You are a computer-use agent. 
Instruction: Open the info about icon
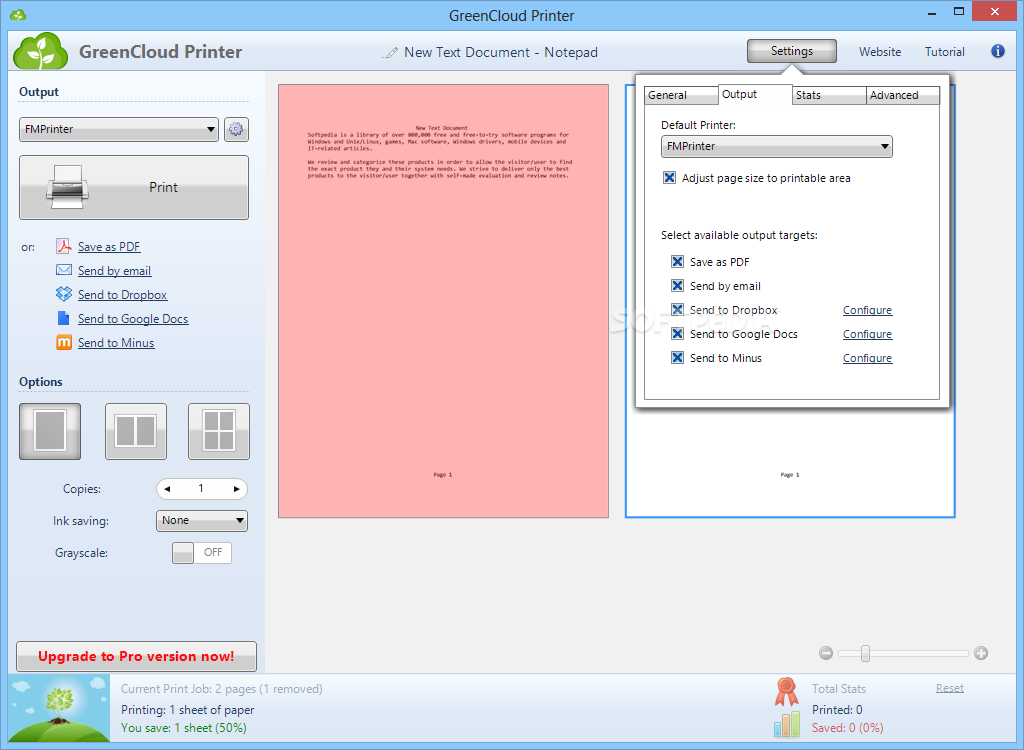tap(998, 51)
